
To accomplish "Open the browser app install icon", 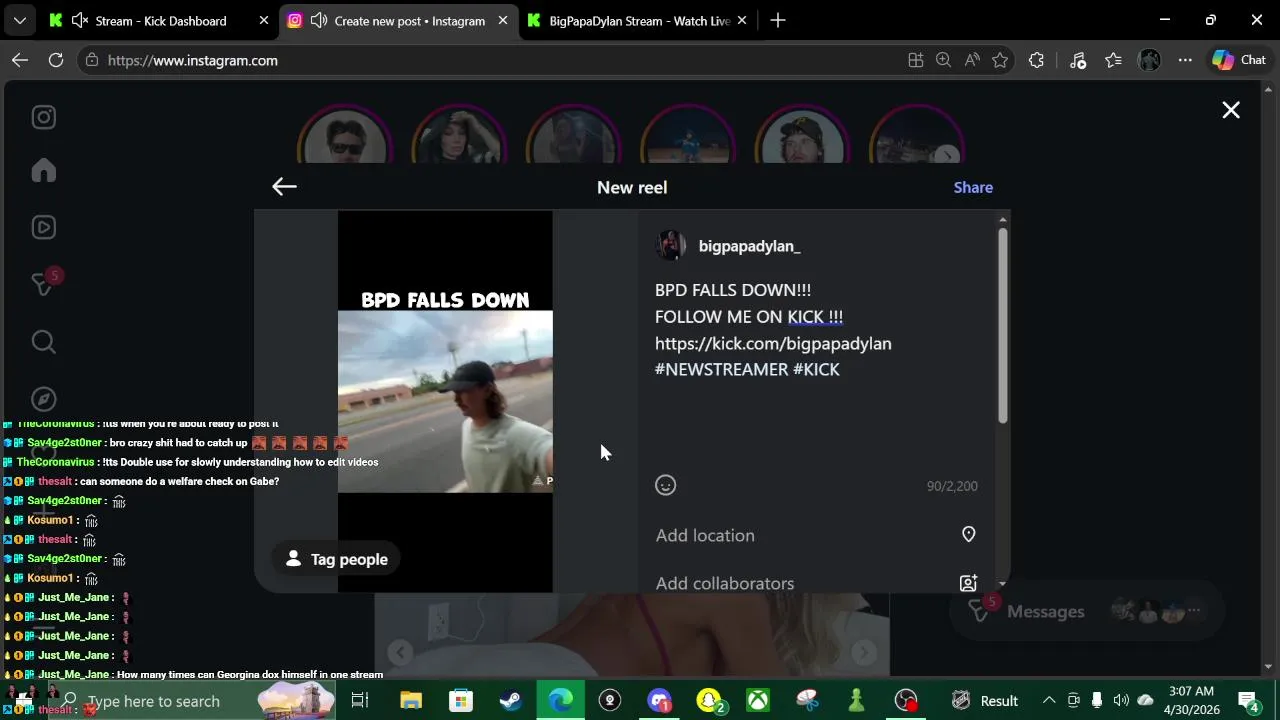I will 915,60.
